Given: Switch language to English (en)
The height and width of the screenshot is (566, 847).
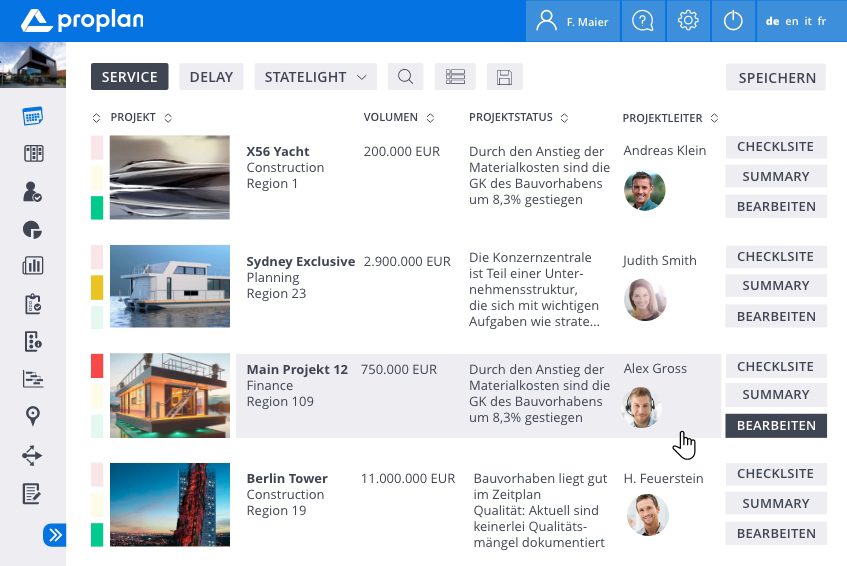Looking at the screenshot, I should point(791,21).
